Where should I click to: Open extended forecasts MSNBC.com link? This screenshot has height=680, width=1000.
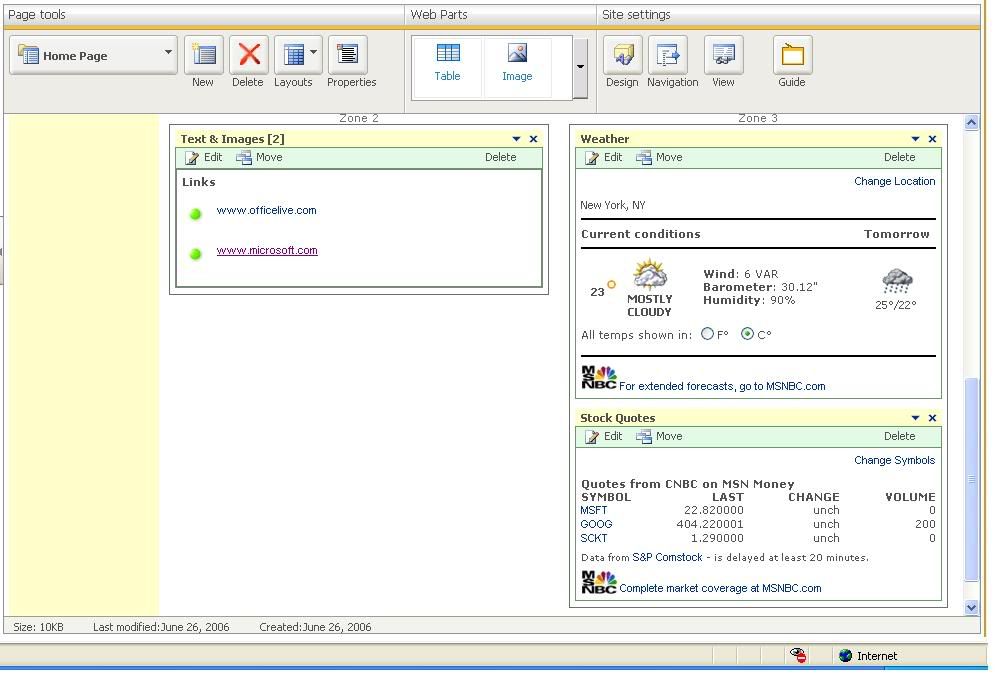(722, 387)
